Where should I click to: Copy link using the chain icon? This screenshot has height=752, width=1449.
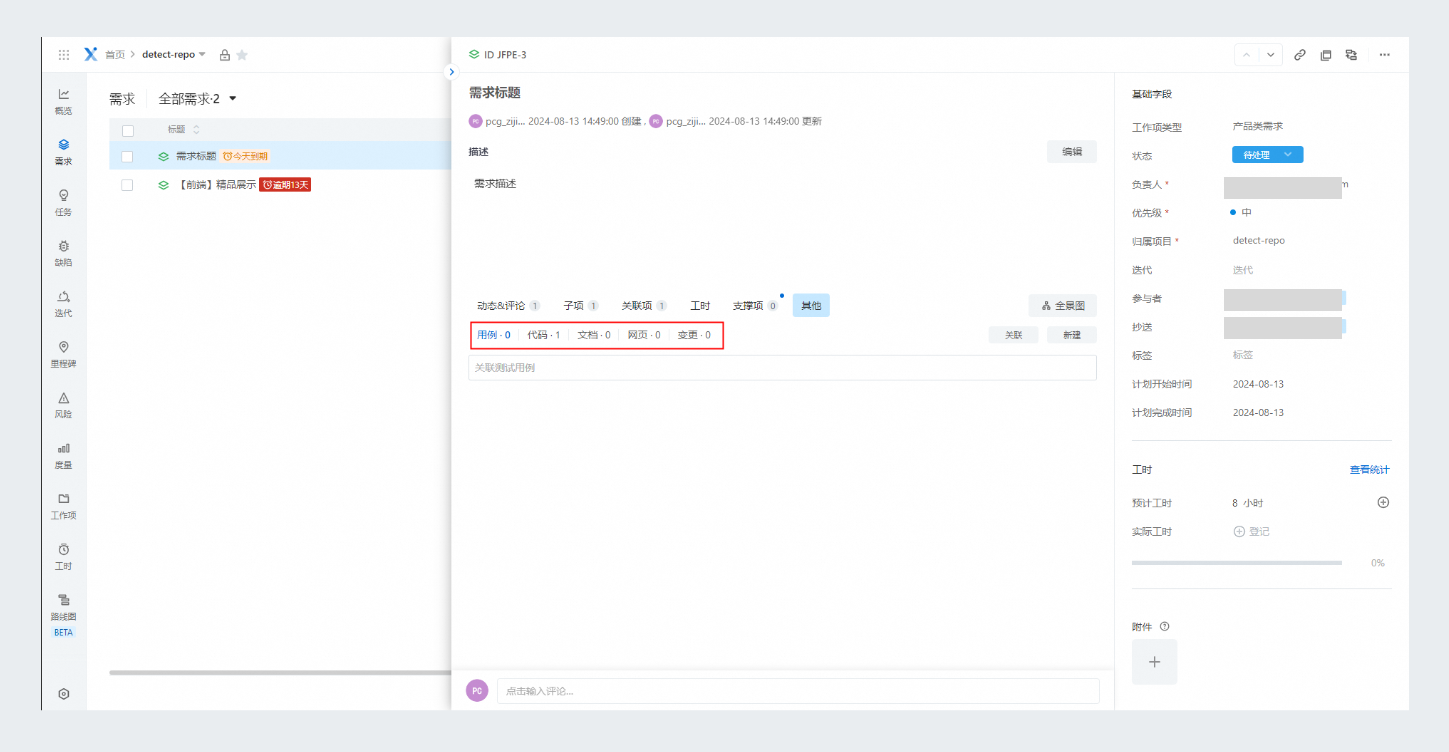[x=1300, y=55]
